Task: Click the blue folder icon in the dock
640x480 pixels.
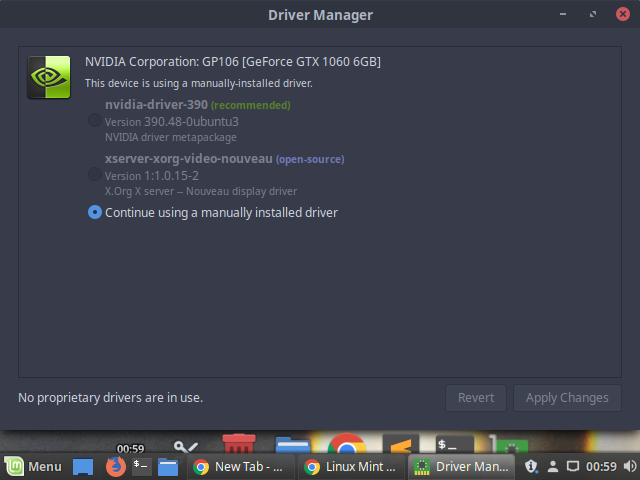Action: (293, 445)
